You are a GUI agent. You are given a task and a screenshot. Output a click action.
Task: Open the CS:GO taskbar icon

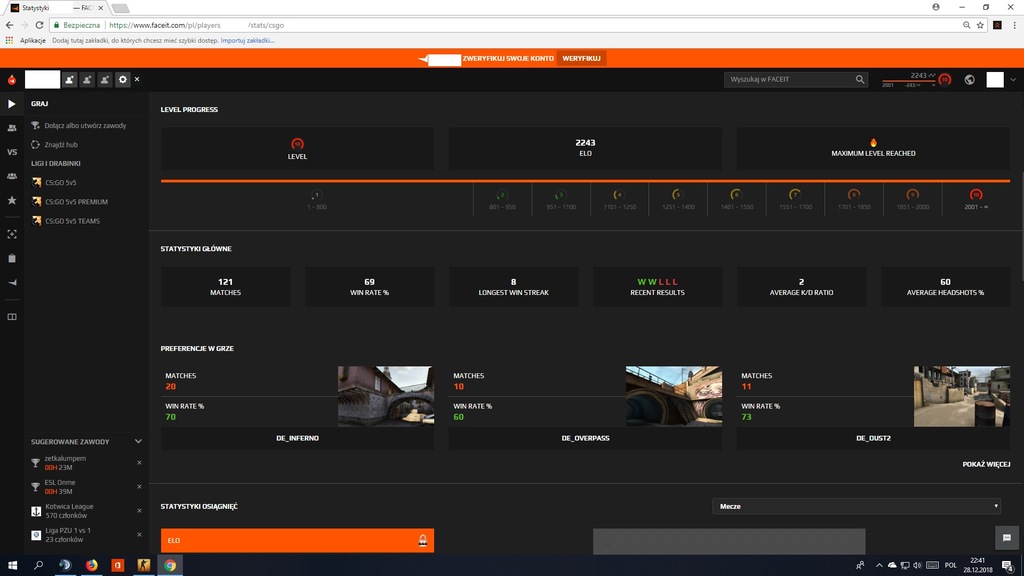[144, 565]
